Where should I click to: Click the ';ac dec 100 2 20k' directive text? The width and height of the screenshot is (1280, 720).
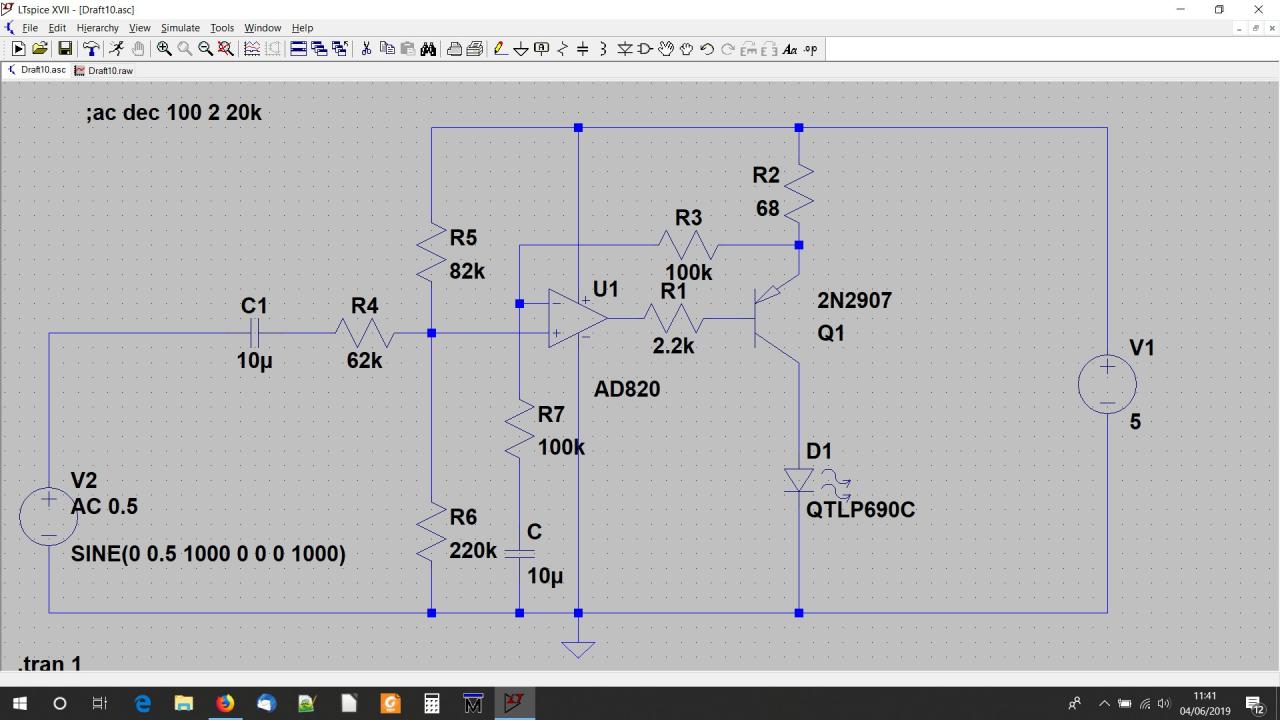[174, 113]
